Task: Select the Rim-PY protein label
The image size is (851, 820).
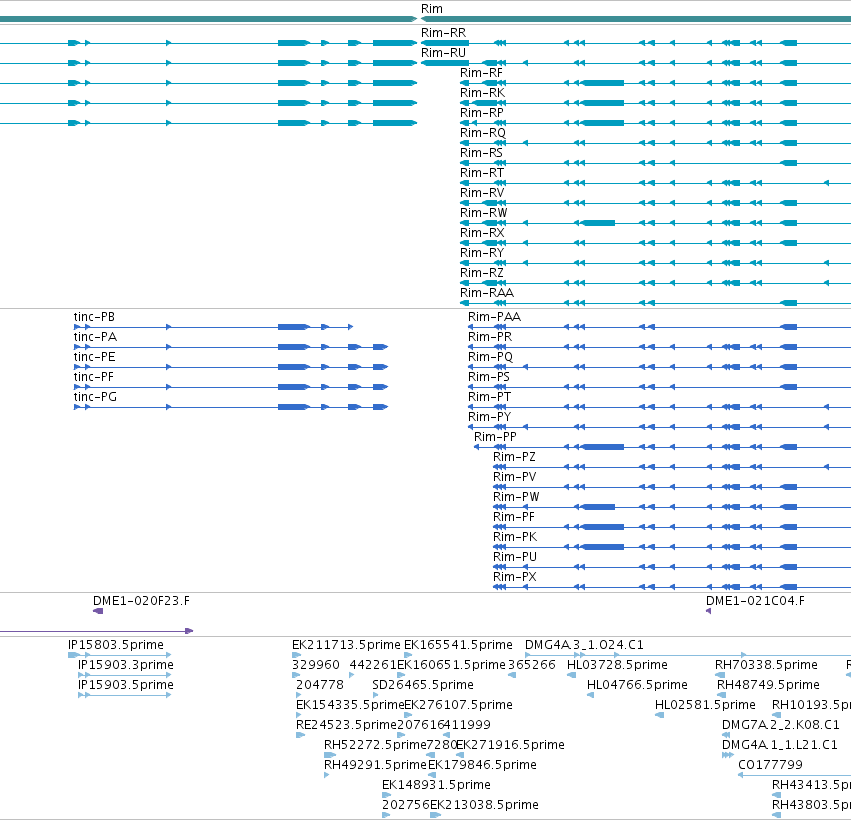Action: point(490,417)
